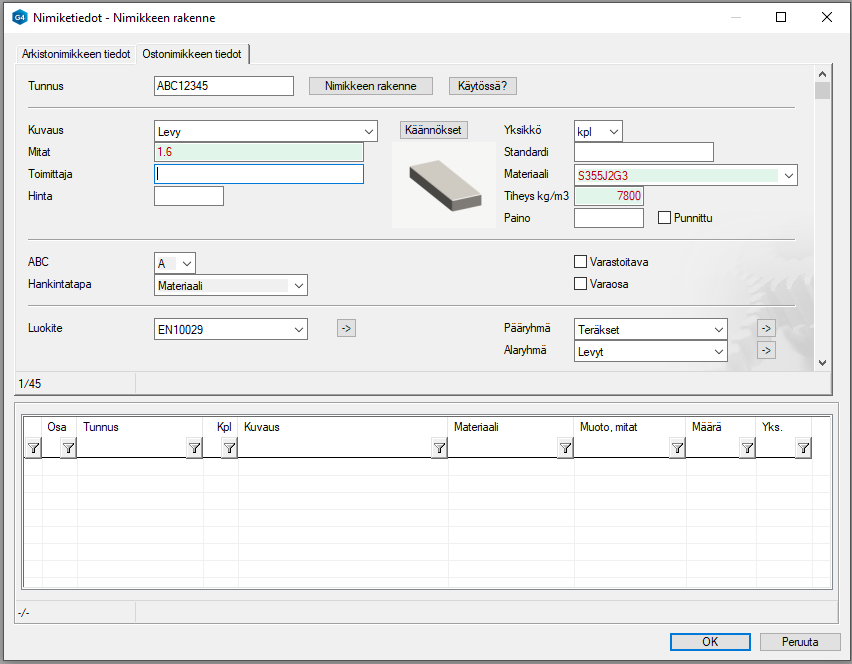Expand the Materiaali dropdown with S355J2G3
852x664 pixels.
[788, 175]
